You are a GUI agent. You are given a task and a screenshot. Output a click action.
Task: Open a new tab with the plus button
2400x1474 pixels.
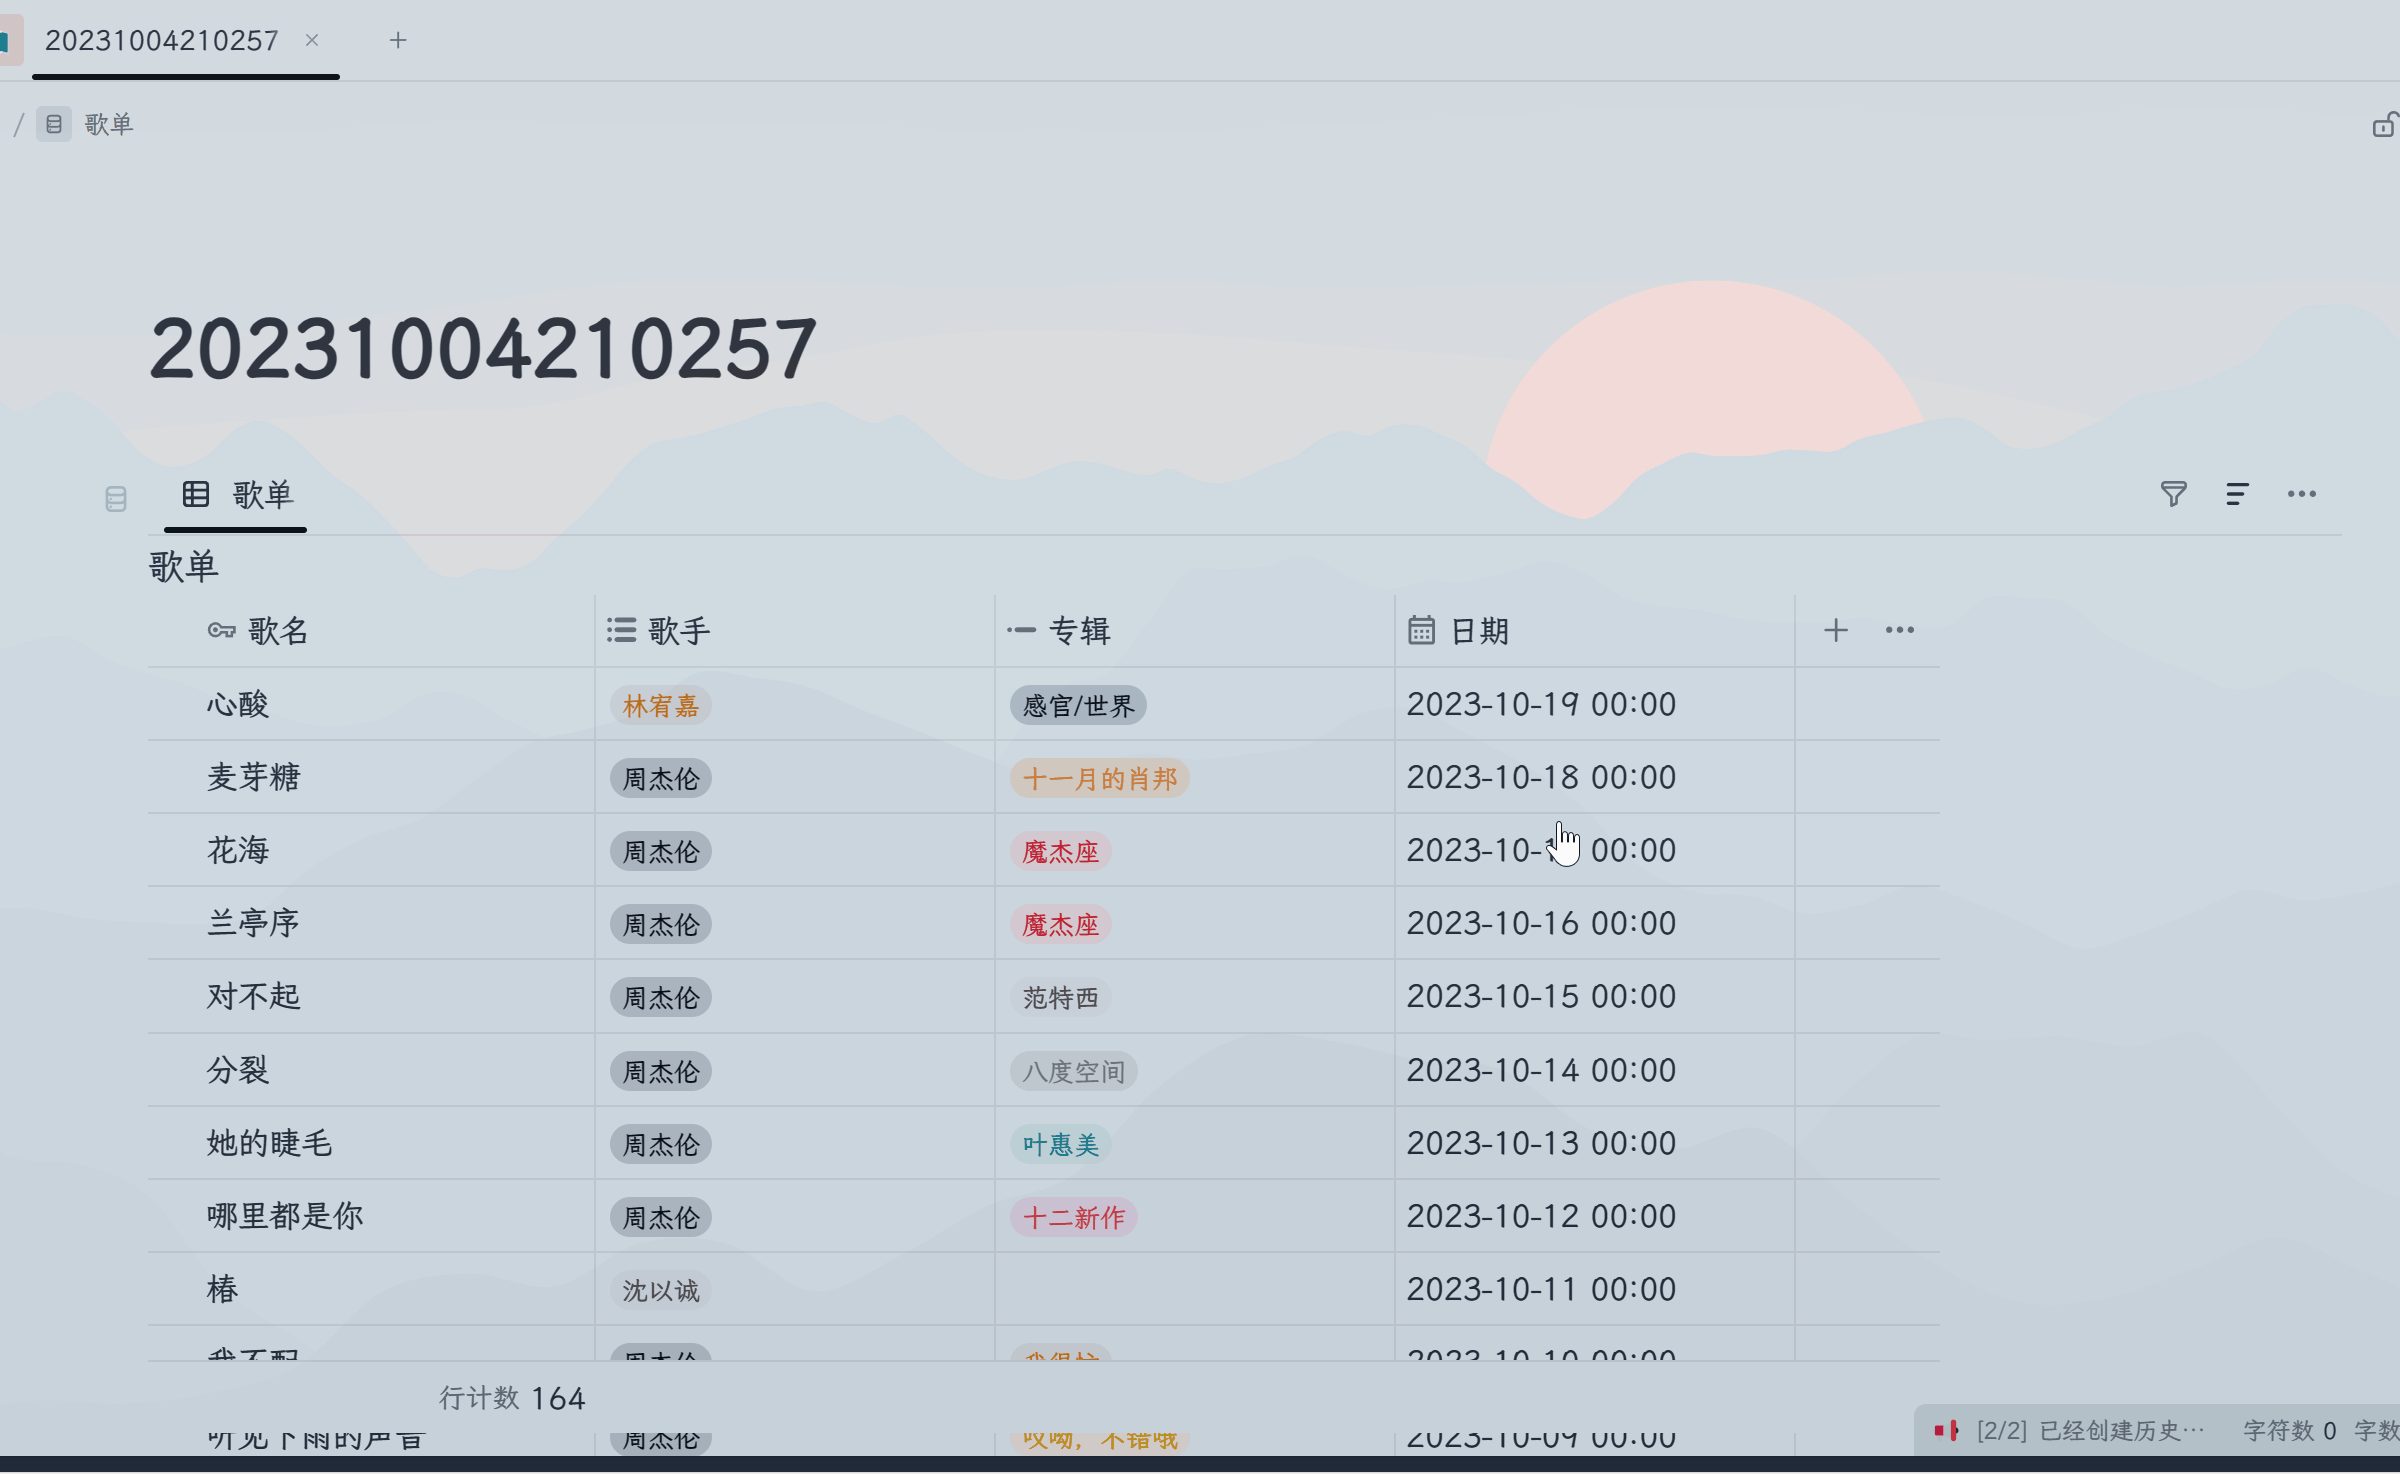(x=398, y=40)
